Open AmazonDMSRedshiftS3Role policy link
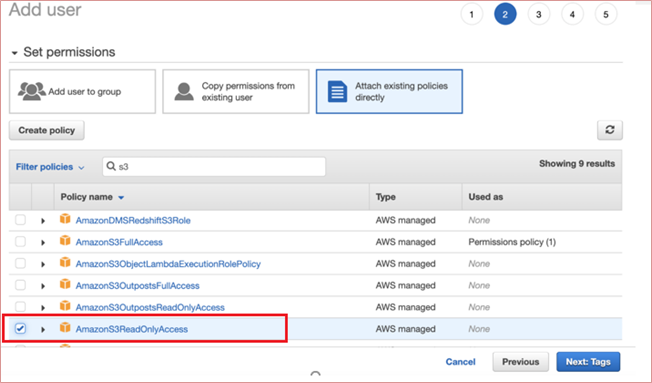This screenshot has width=652, height=383. pyautogui.click(x=133, y=220)
